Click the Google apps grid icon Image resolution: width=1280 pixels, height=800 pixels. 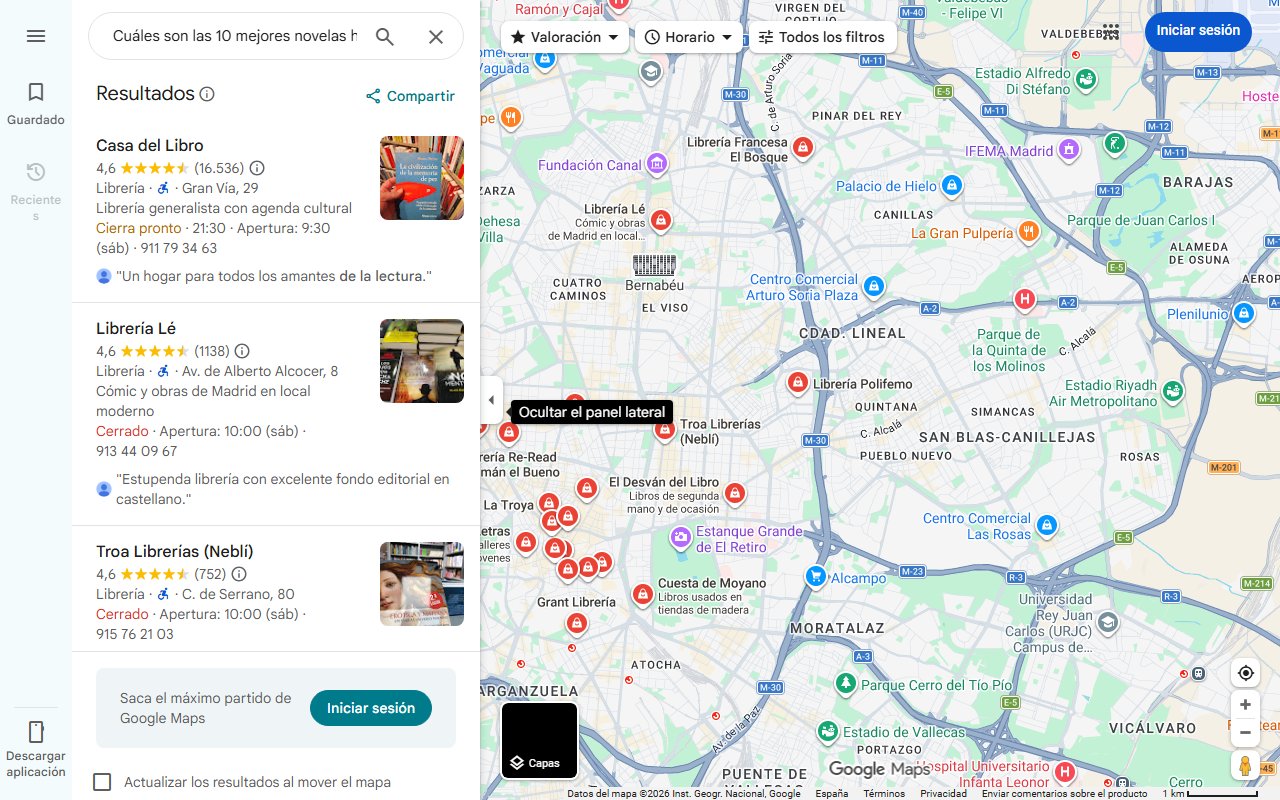click(x=1111, y=32)
